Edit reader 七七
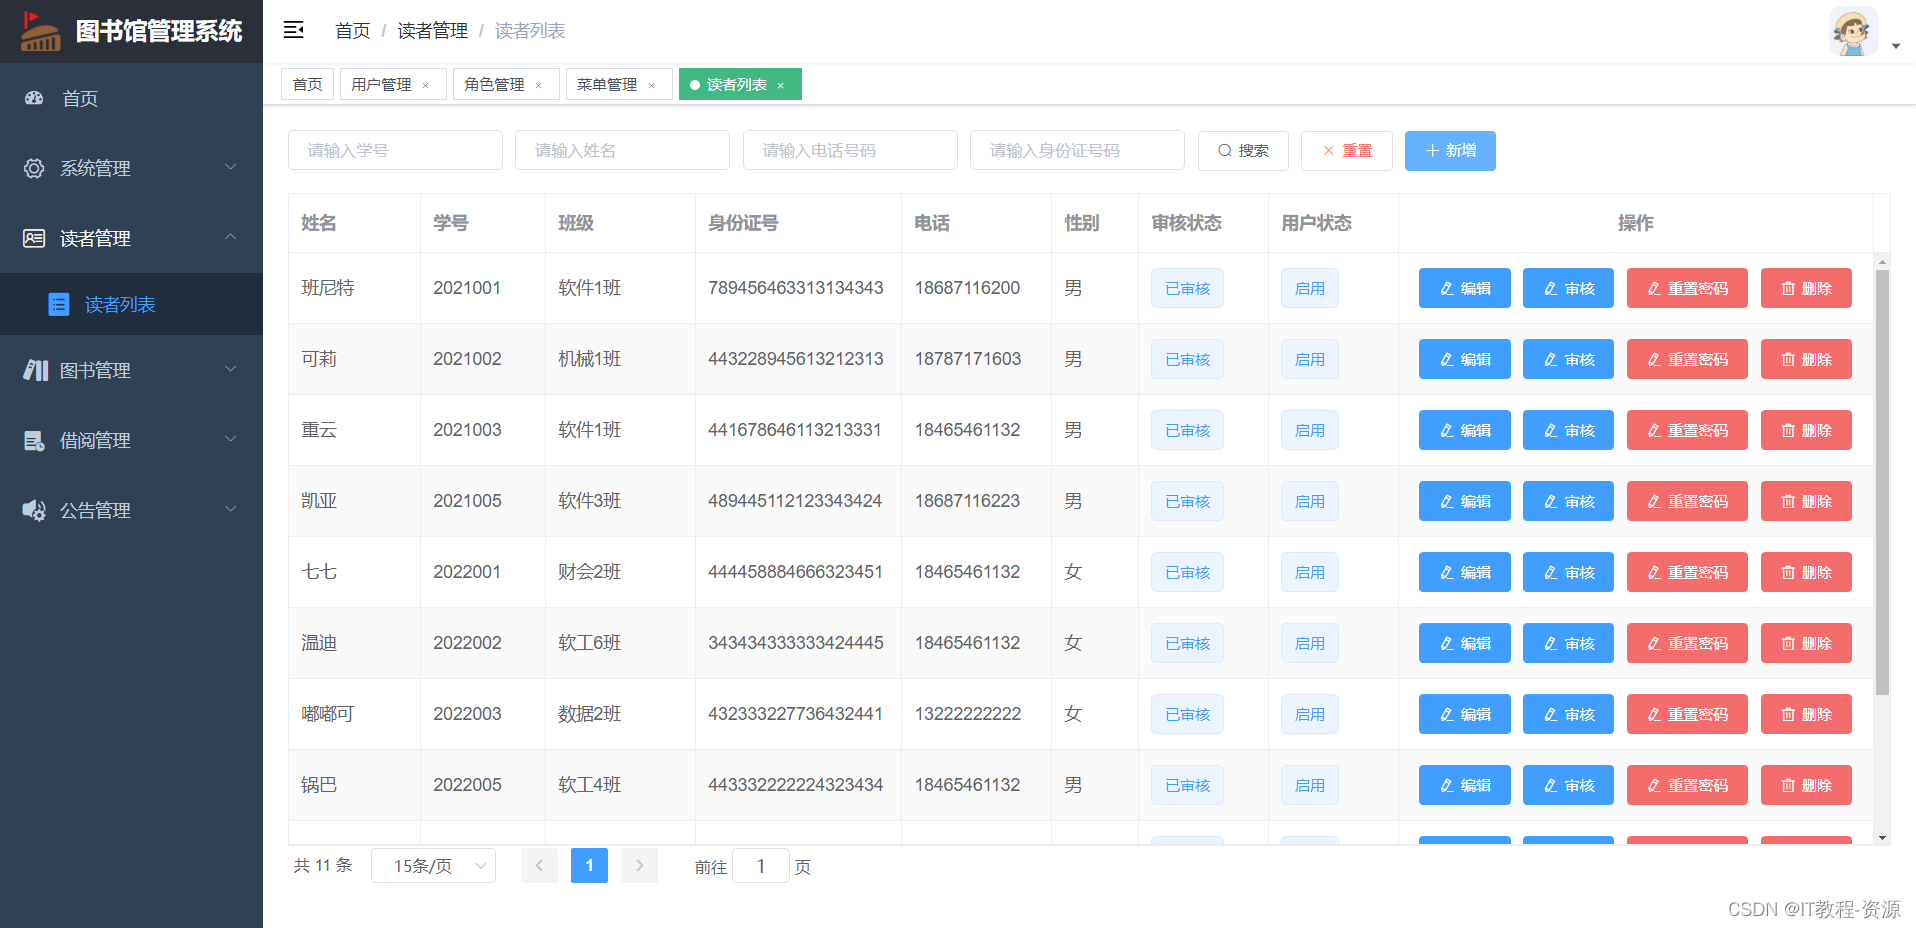 click(x=1464, y=572)
